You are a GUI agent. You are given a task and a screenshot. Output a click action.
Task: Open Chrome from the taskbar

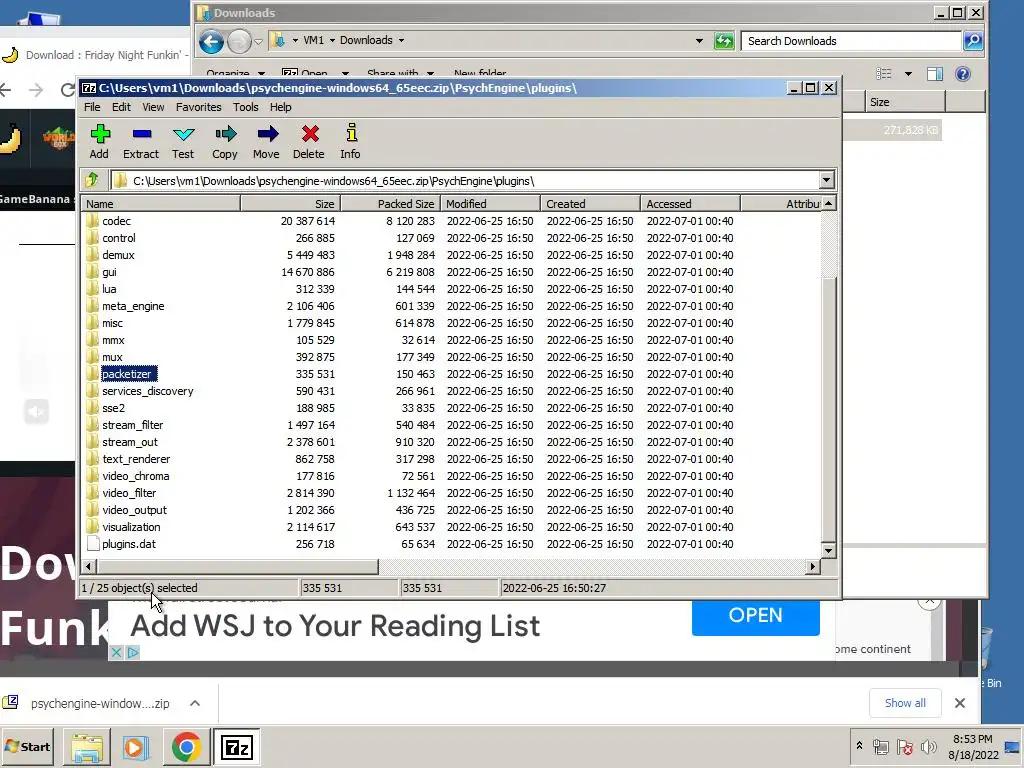[186, 747]
